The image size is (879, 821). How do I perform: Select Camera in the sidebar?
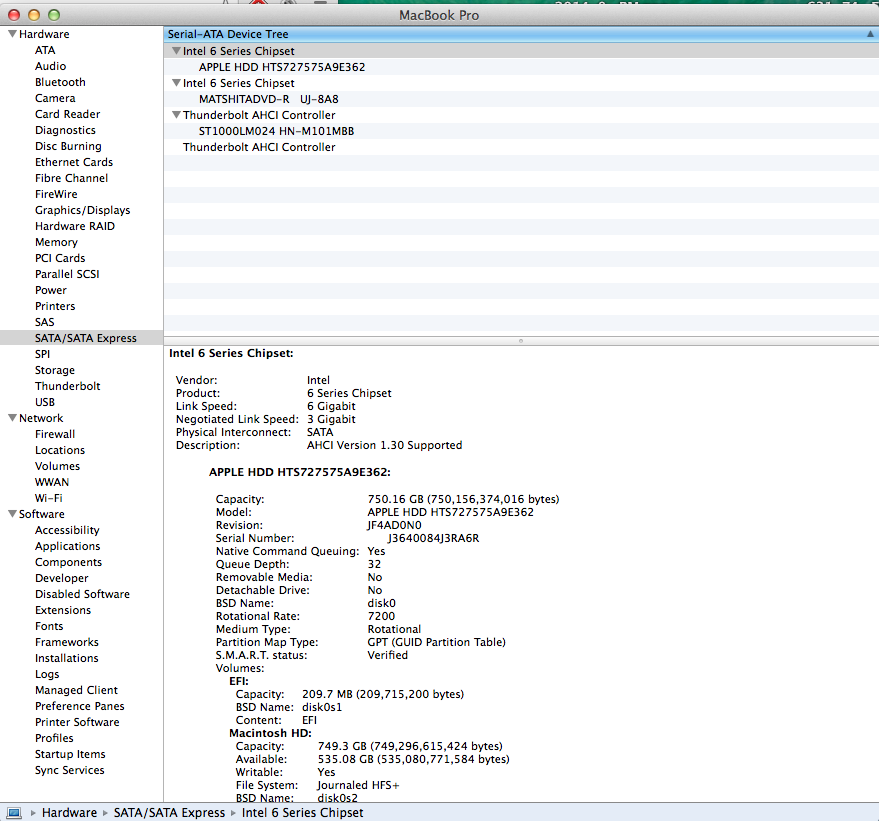tap(55, 98)
